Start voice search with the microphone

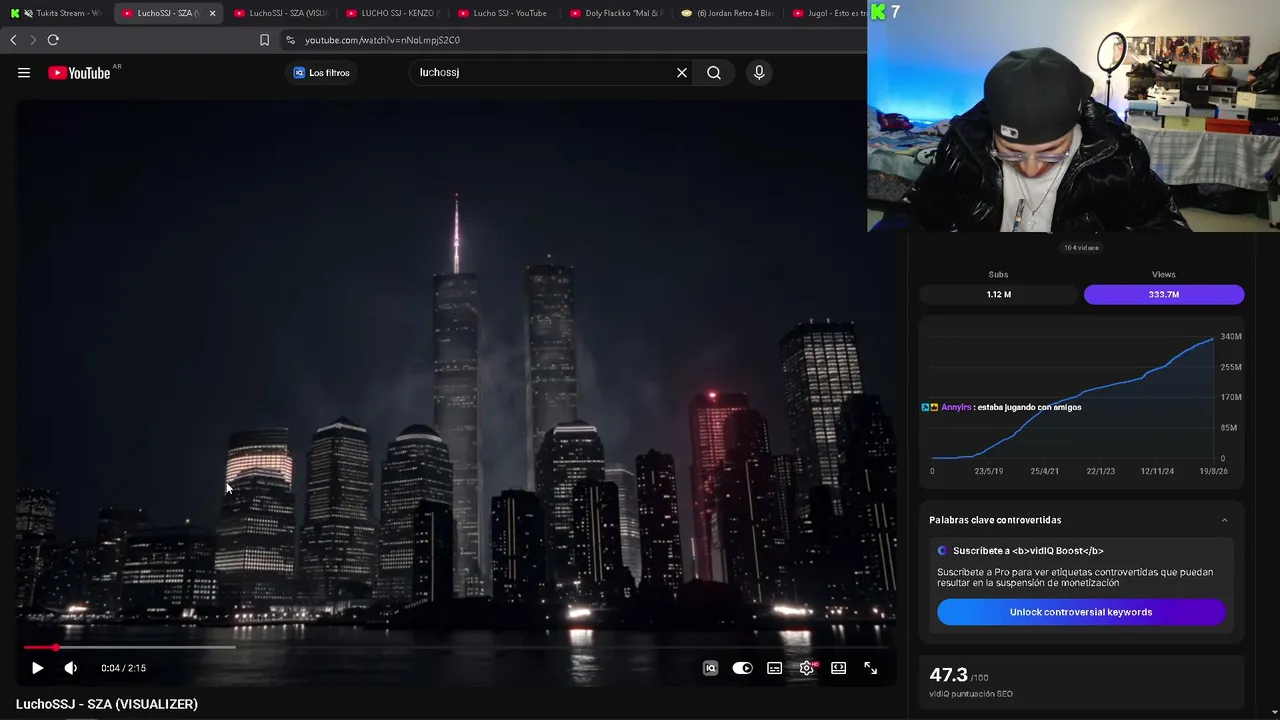759,72
